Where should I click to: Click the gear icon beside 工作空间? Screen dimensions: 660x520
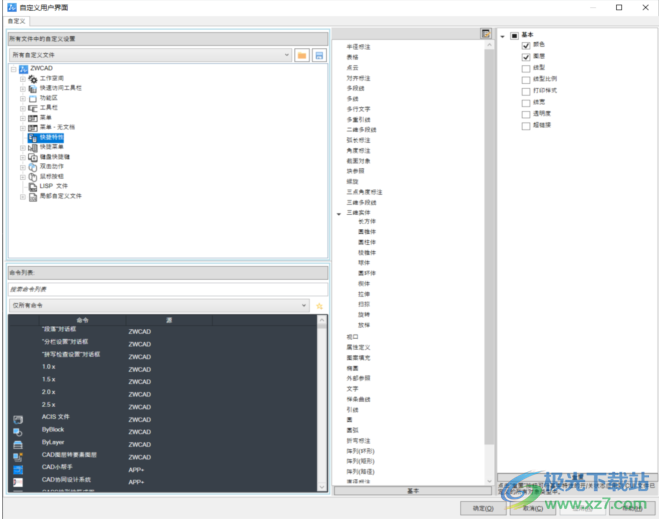[33, 79]
